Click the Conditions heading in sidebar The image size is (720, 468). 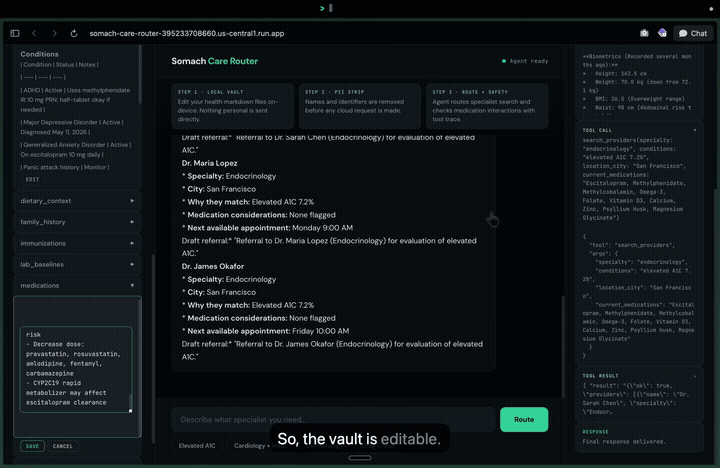tap(39, 54)
